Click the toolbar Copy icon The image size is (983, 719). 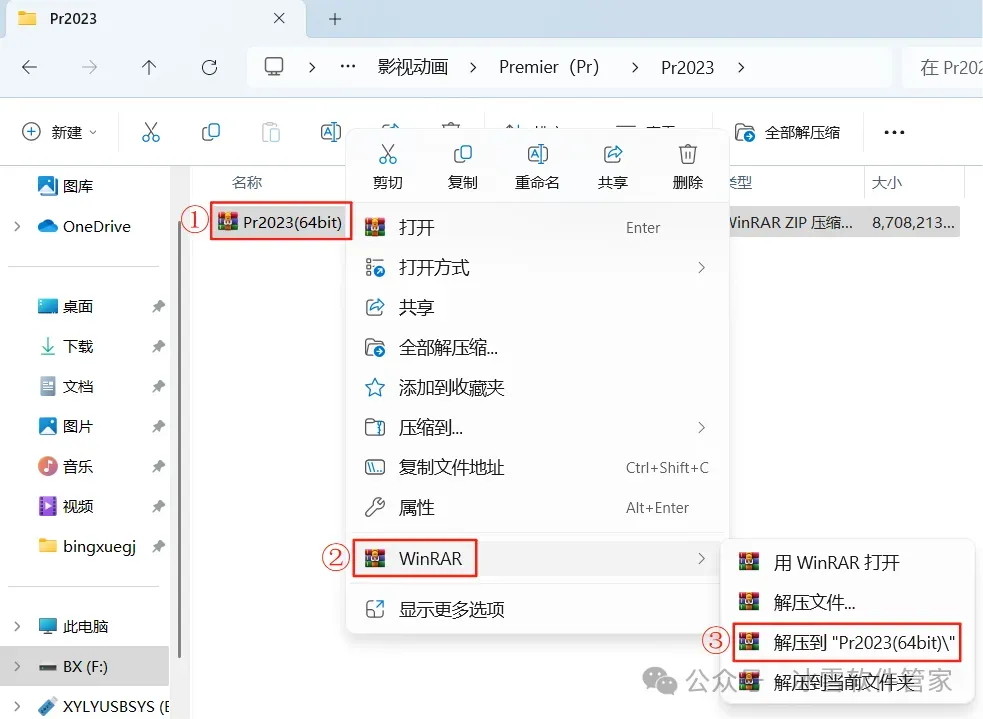[x=211, y=132]
